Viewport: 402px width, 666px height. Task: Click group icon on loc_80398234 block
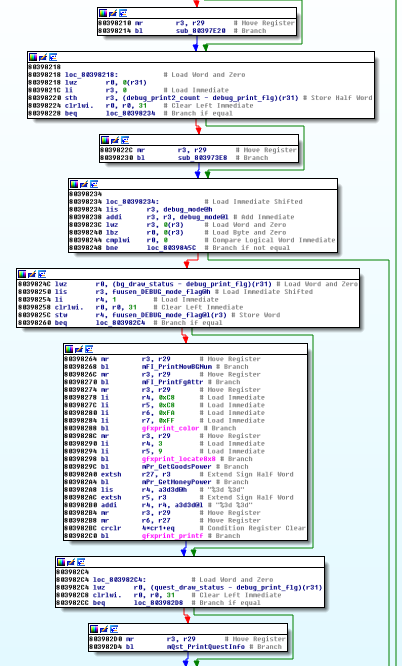94,184
